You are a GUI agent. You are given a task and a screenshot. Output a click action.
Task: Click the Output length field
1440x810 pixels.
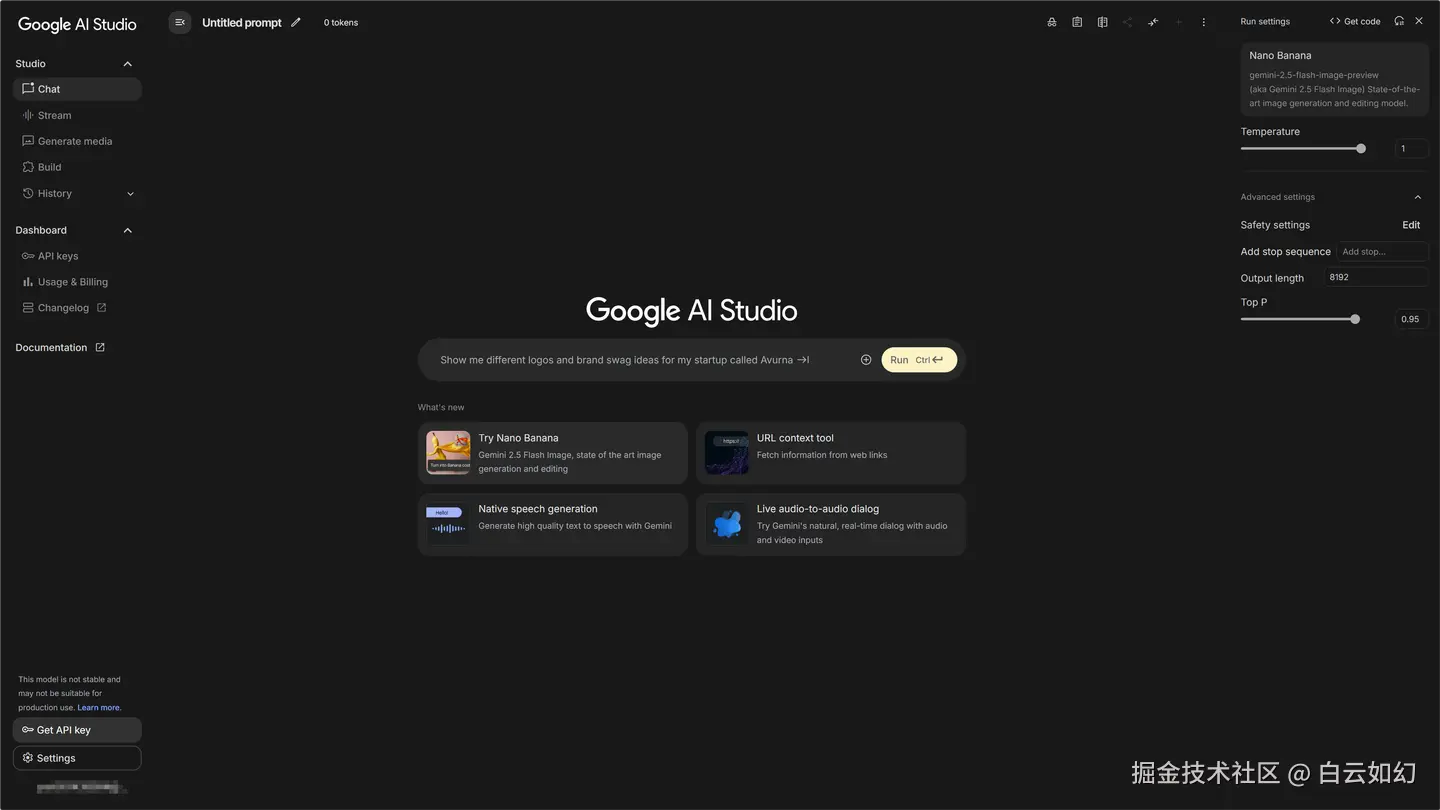[x=1377, y=278]
